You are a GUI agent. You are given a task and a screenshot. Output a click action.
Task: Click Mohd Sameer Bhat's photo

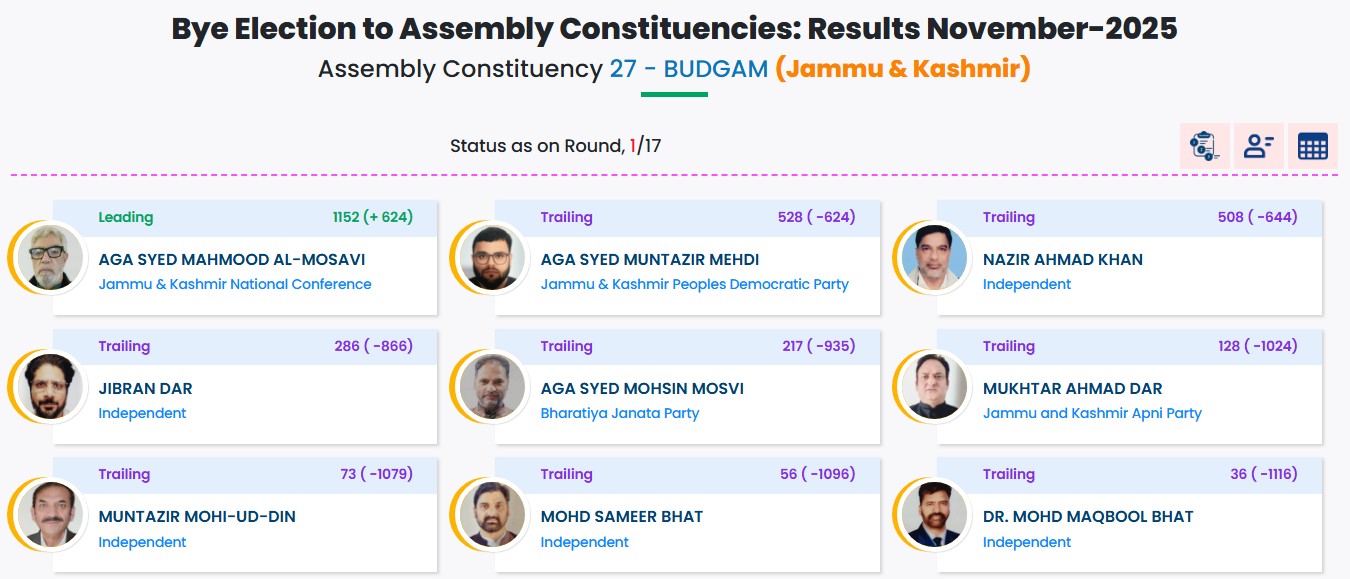point(492,514)
